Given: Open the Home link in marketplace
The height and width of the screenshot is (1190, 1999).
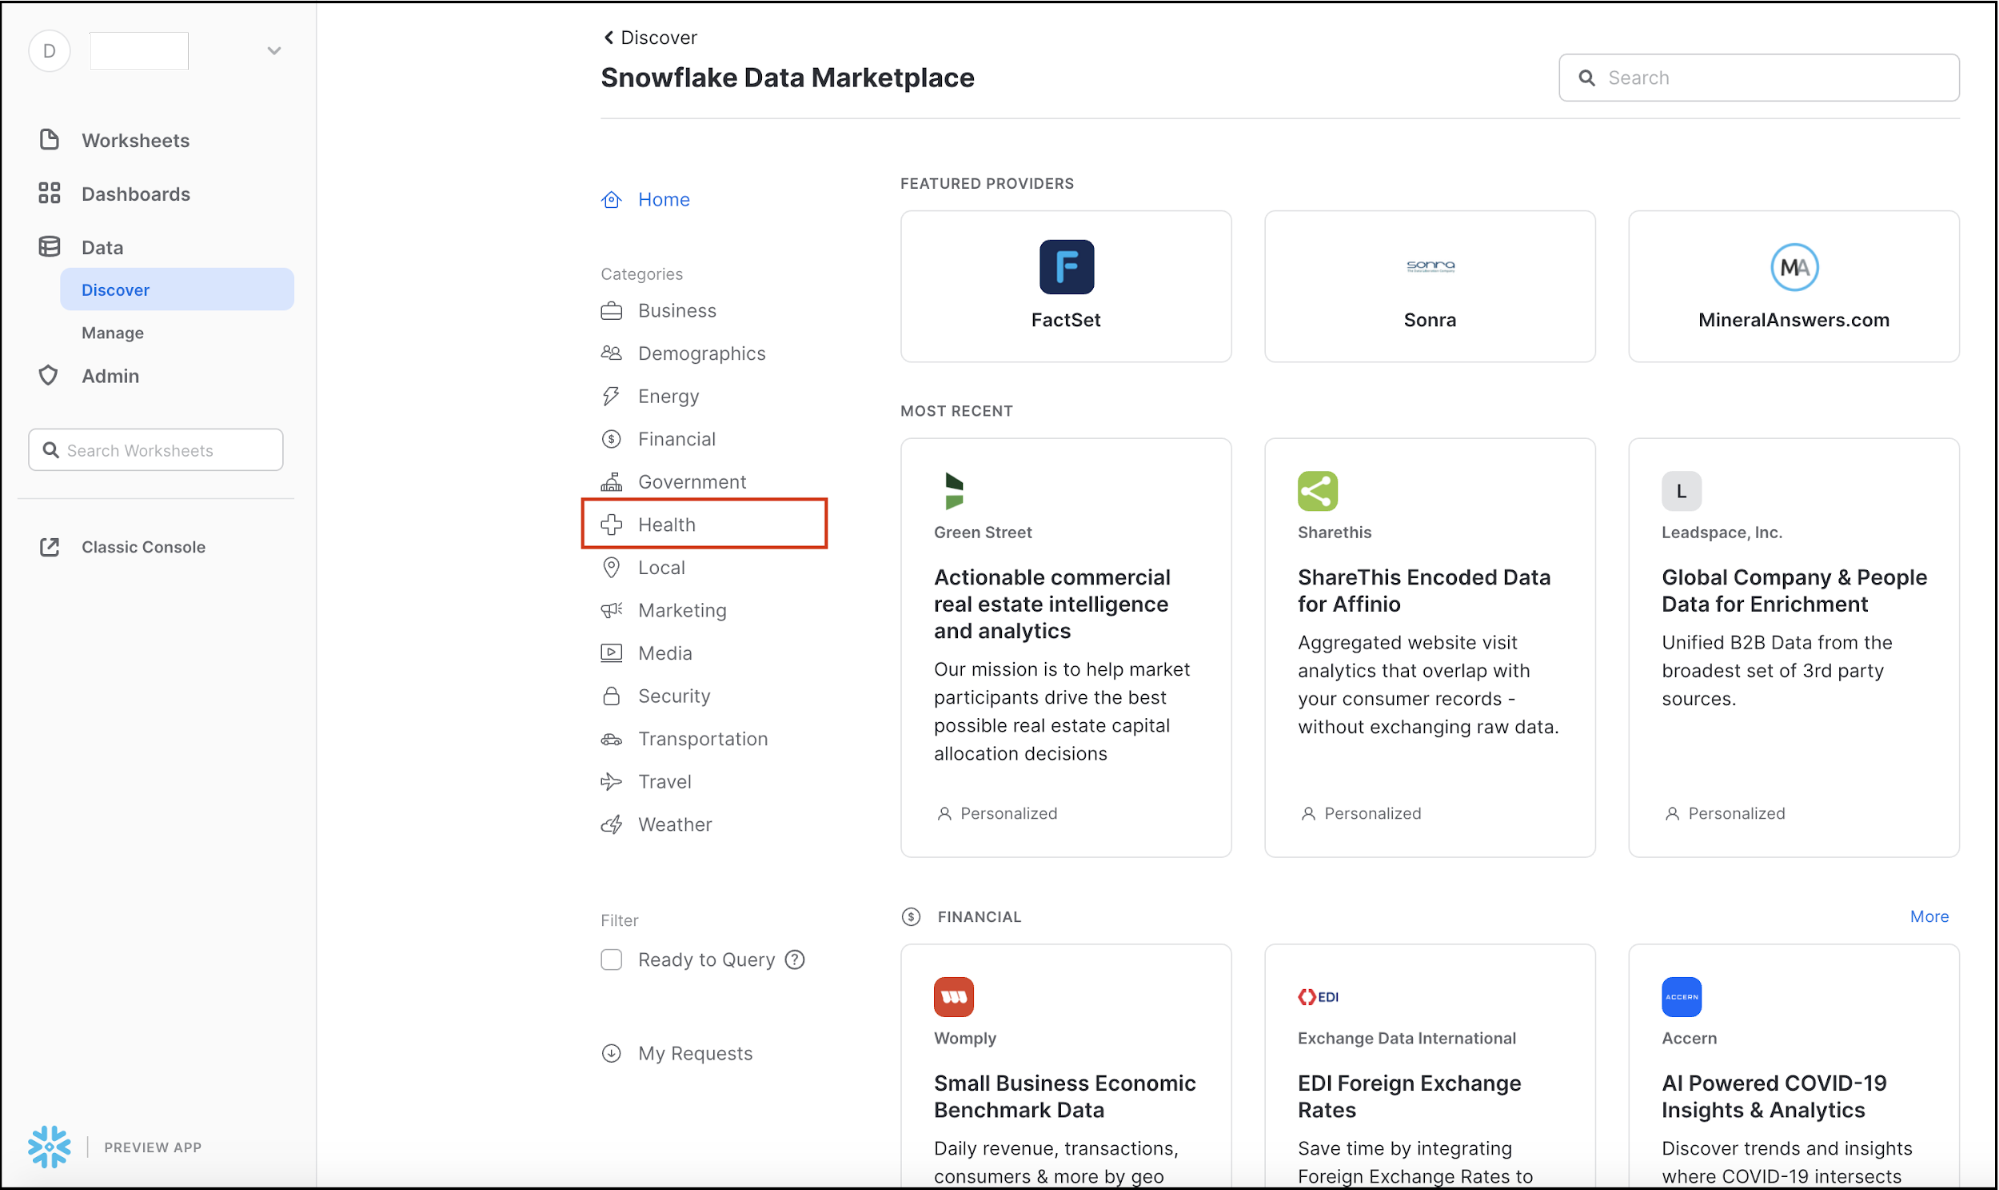Looking at the screenshot, I should point(663,199).
